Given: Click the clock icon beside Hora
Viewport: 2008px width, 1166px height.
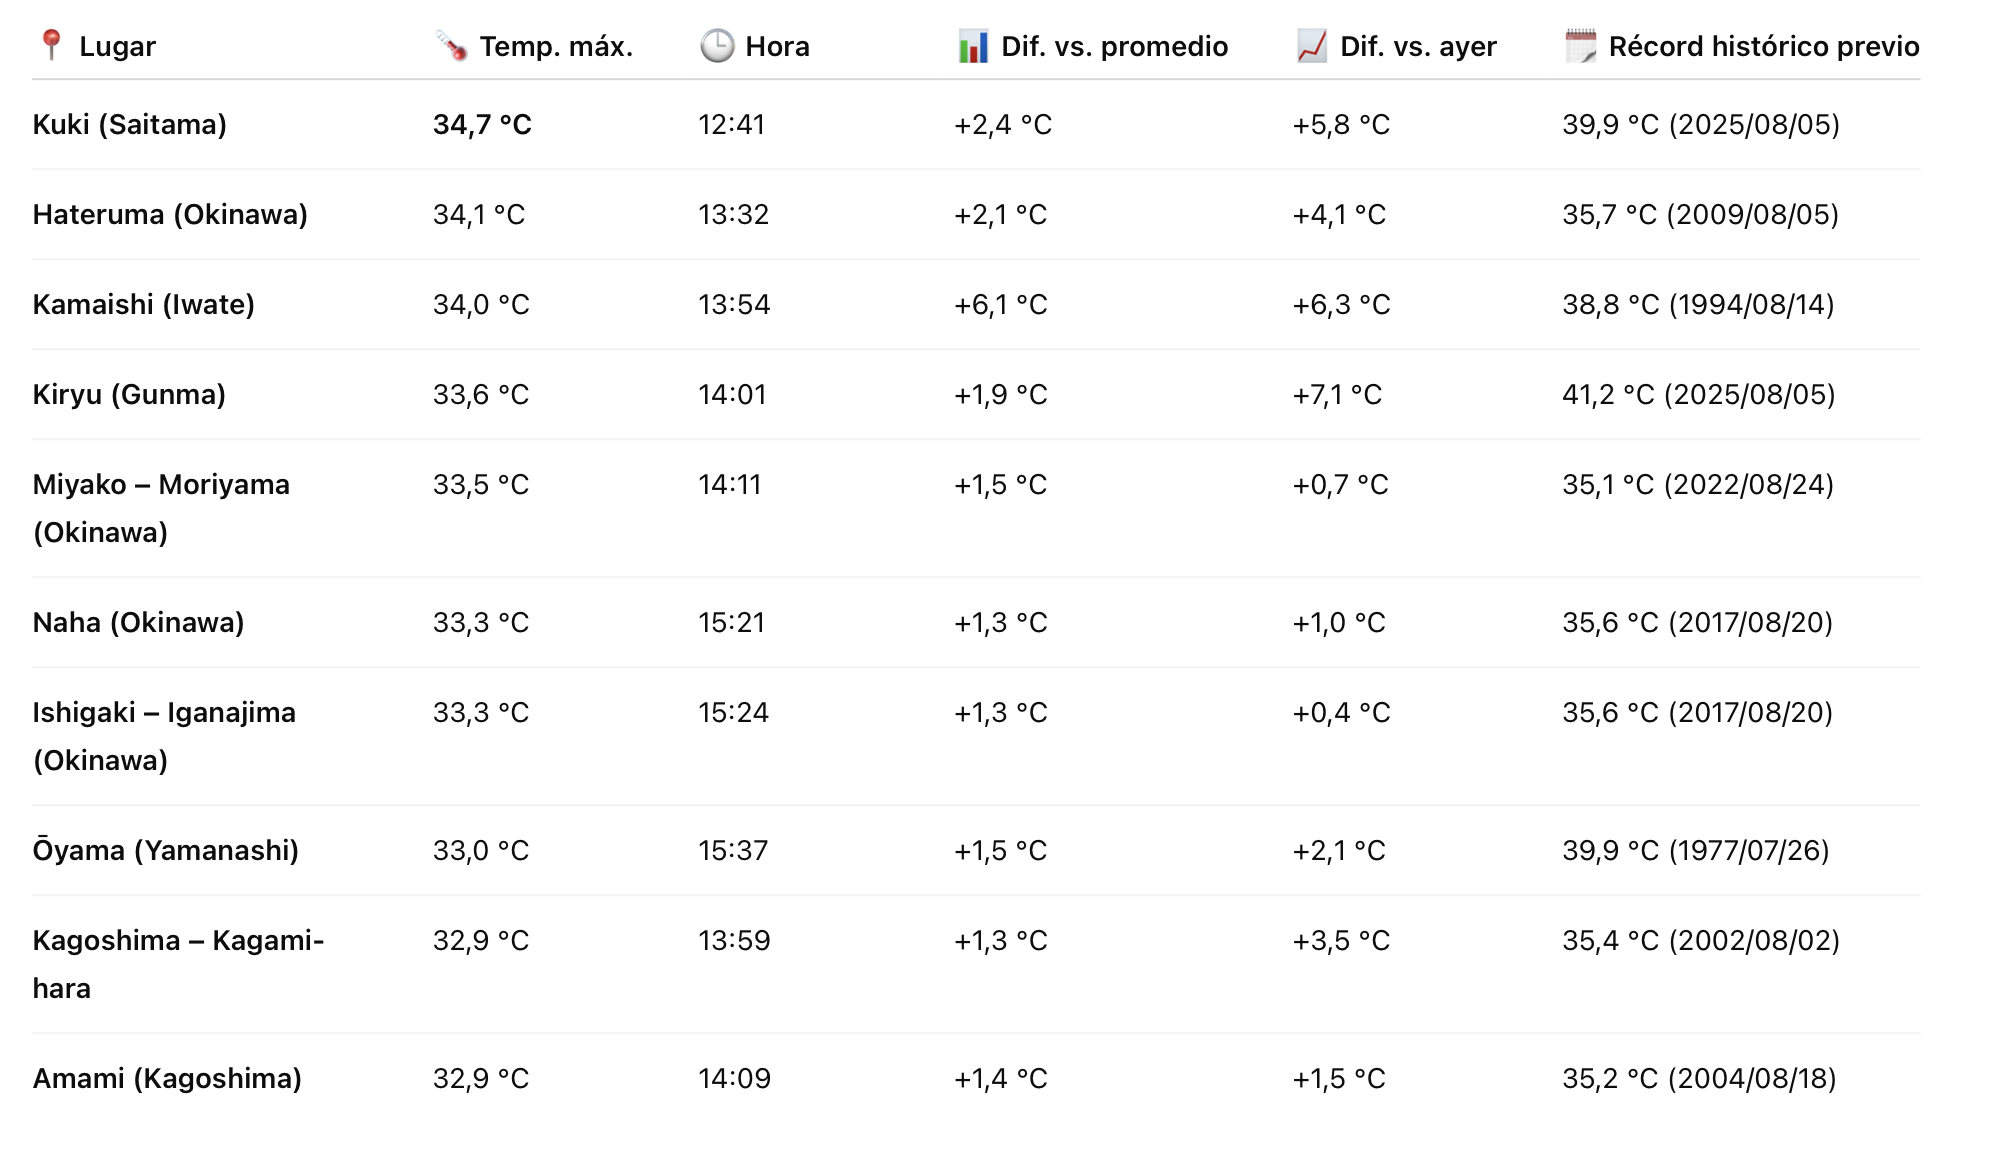Looking at the screenshot, I should tap(717, 46).
